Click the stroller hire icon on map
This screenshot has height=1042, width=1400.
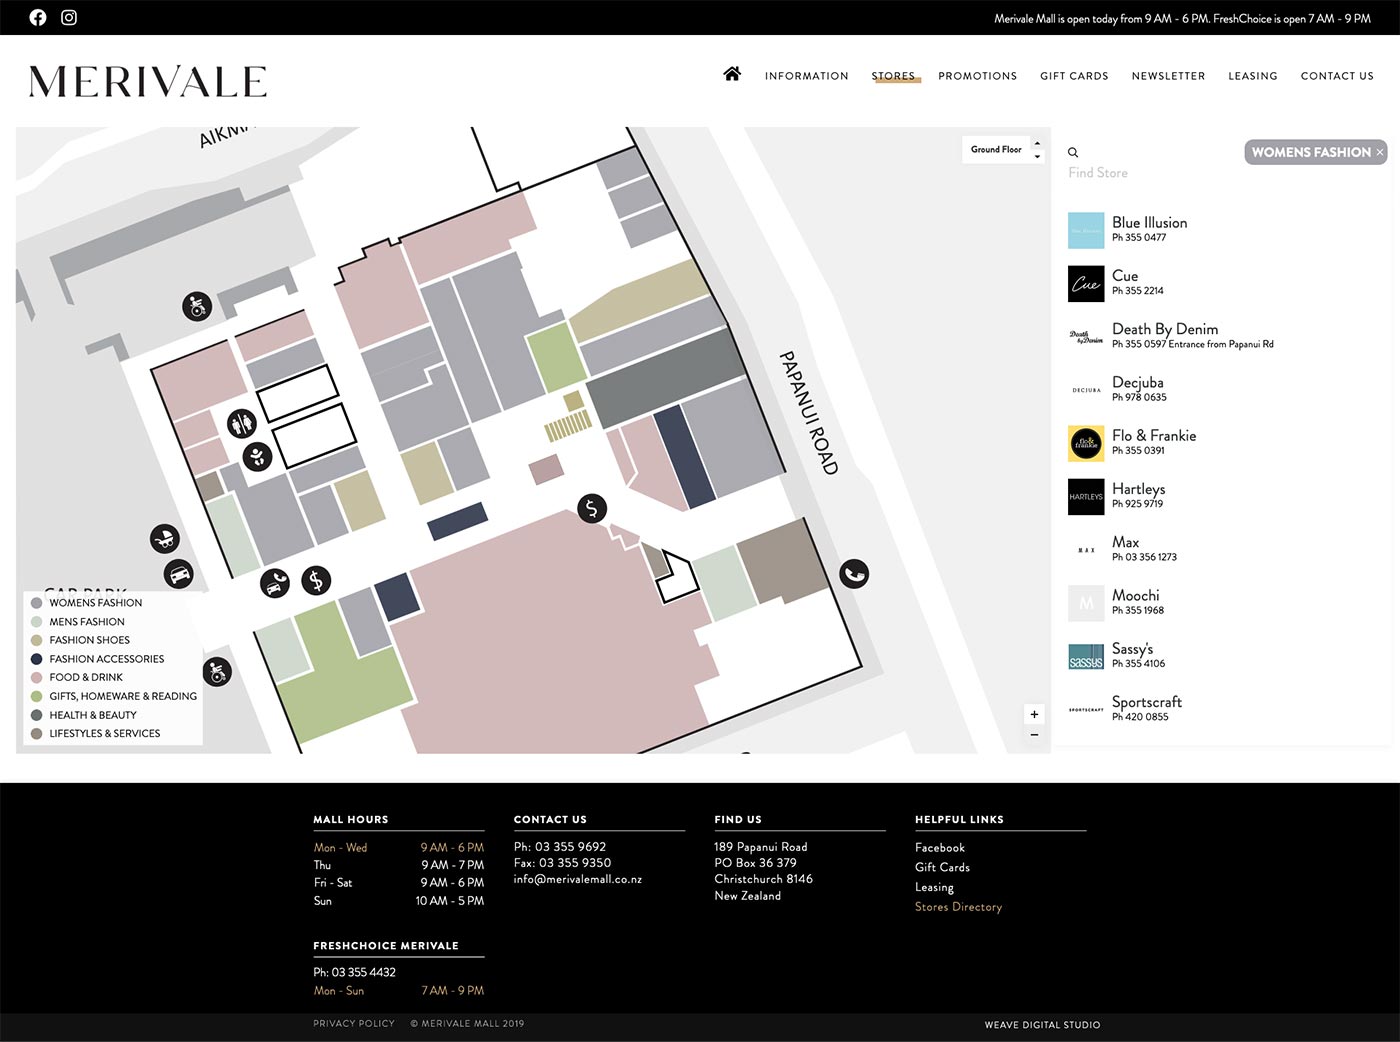165,539
